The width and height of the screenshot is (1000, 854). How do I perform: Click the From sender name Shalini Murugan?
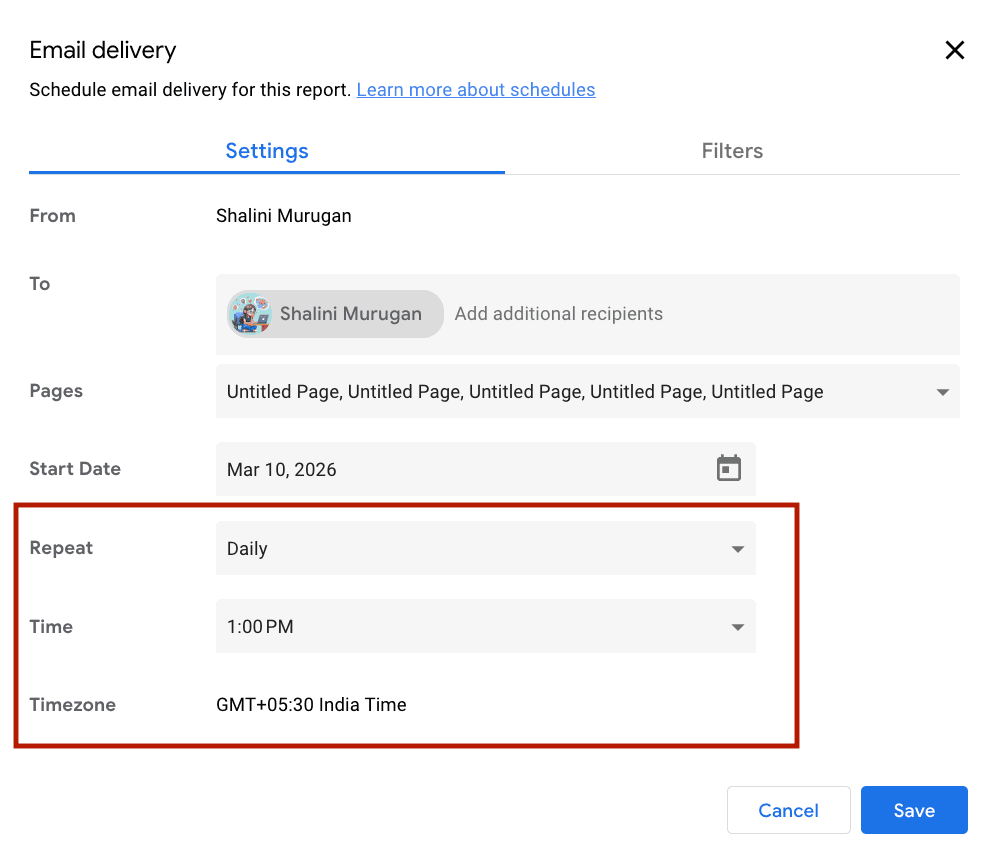point(284,216)
